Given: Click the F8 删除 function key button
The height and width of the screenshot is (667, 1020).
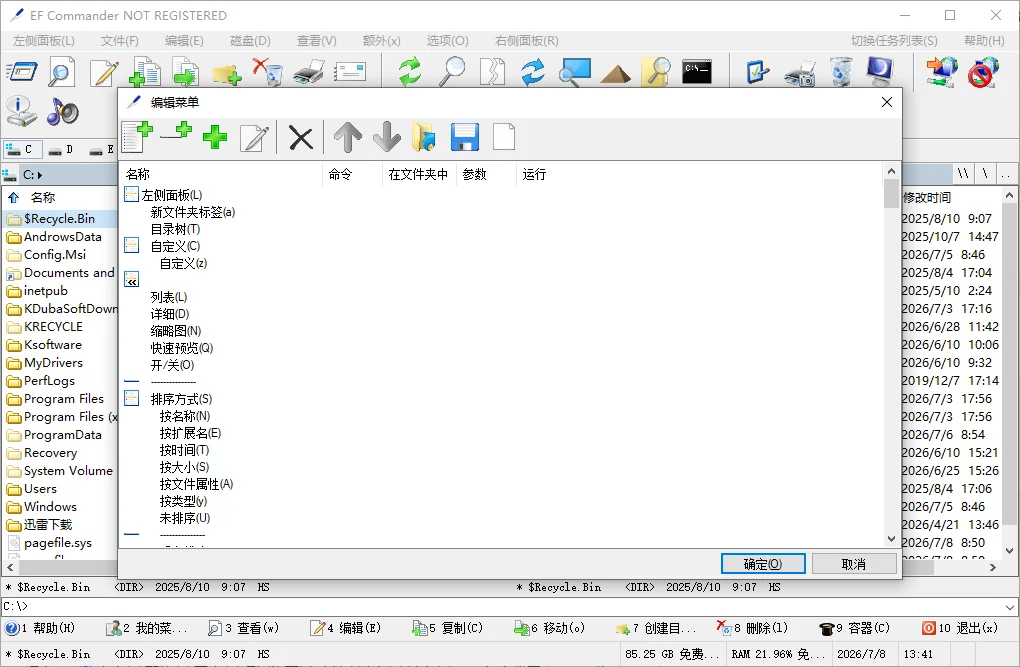Looking at the screenshot, I should tap(753, 628).
